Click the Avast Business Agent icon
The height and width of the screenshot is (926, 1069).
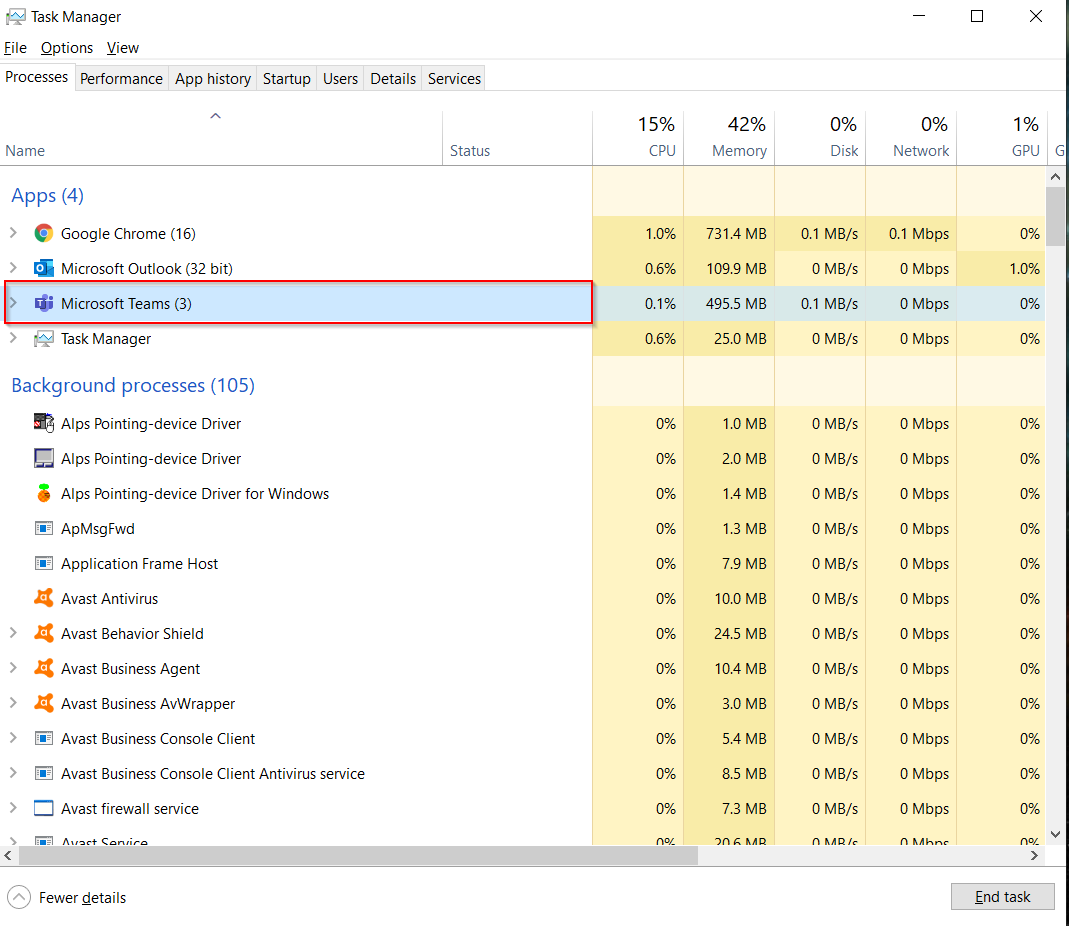44,668
